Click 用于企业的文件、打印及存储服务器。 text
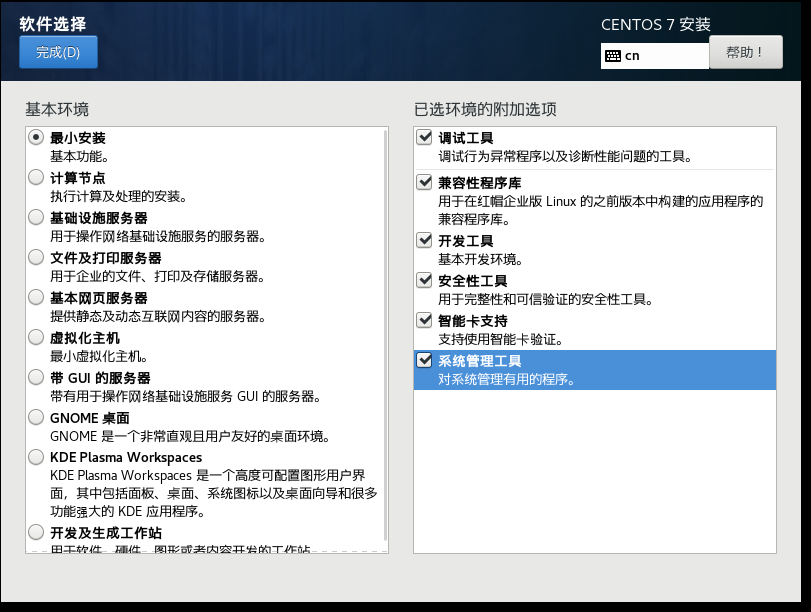The image size is (811, 612). point(158,276)
